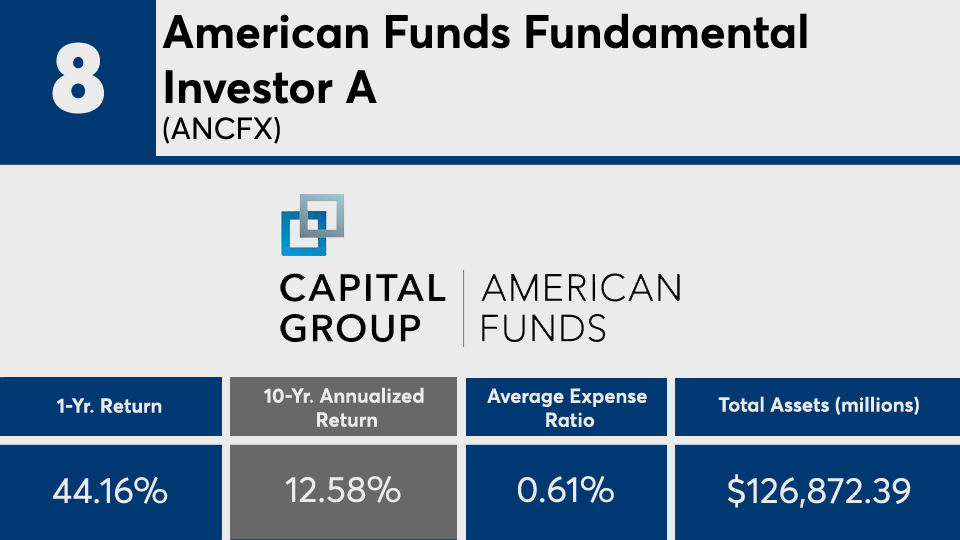The height and width of the screenshot is (540, 960).
Task: Click the FUNDS text beside the divider
Action: [543, 328]
